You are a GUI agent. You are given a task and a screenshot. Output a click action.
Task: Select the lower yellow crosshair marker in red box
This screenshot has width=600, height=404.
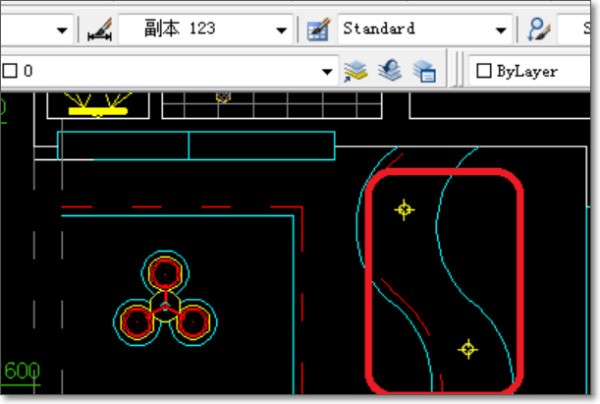tap(467, 349)
